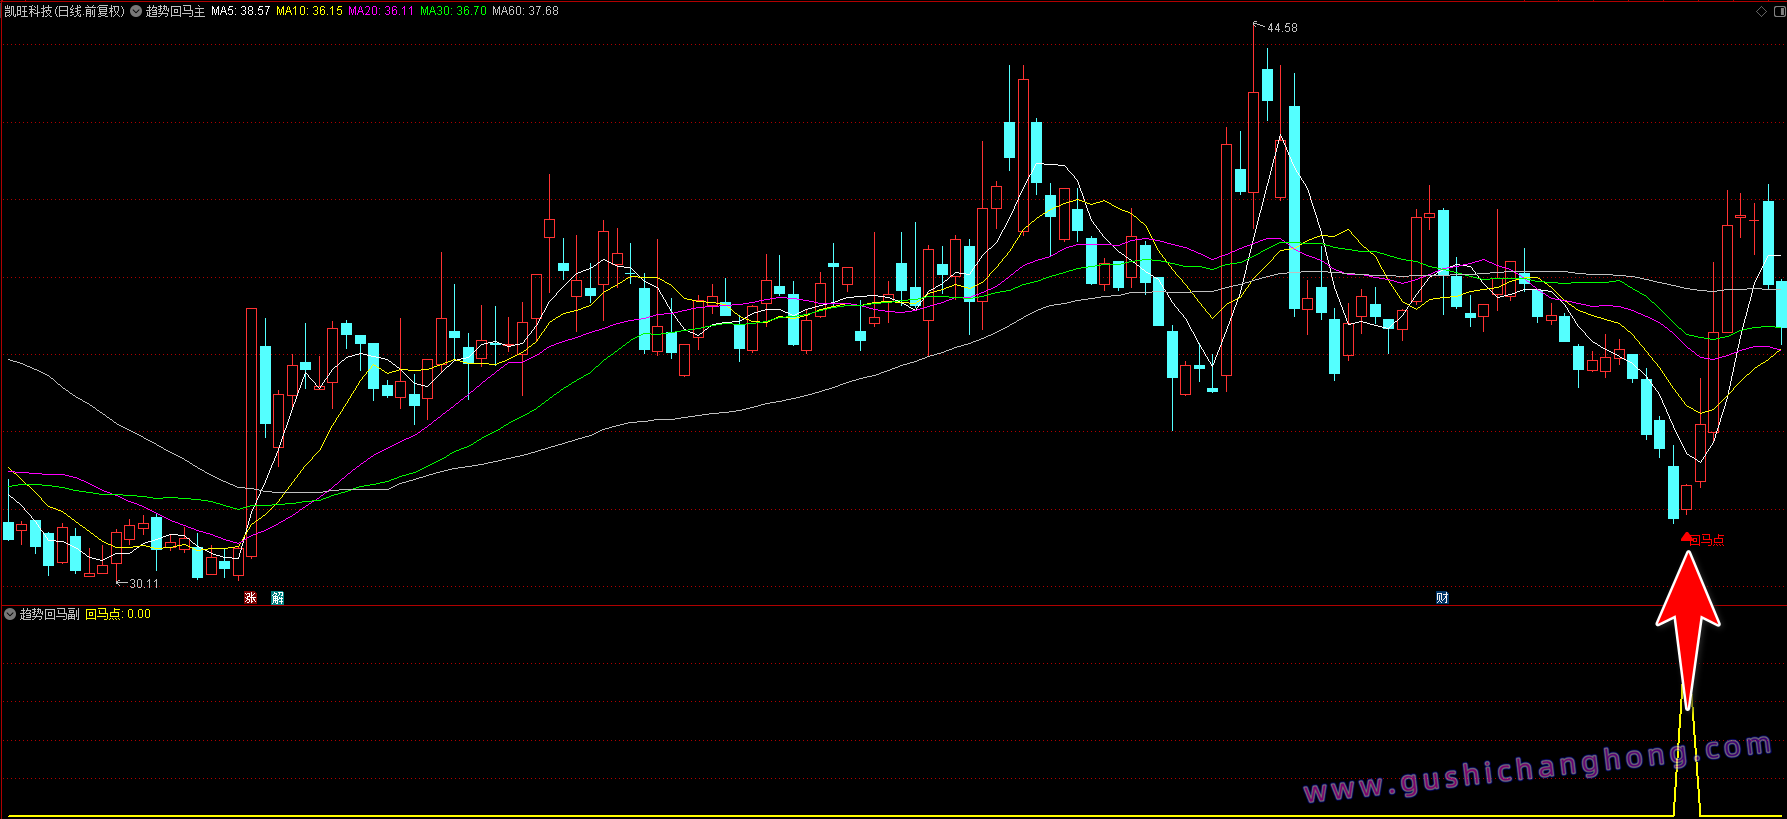Click the cyan 解 event marker icon

point(278,598)
